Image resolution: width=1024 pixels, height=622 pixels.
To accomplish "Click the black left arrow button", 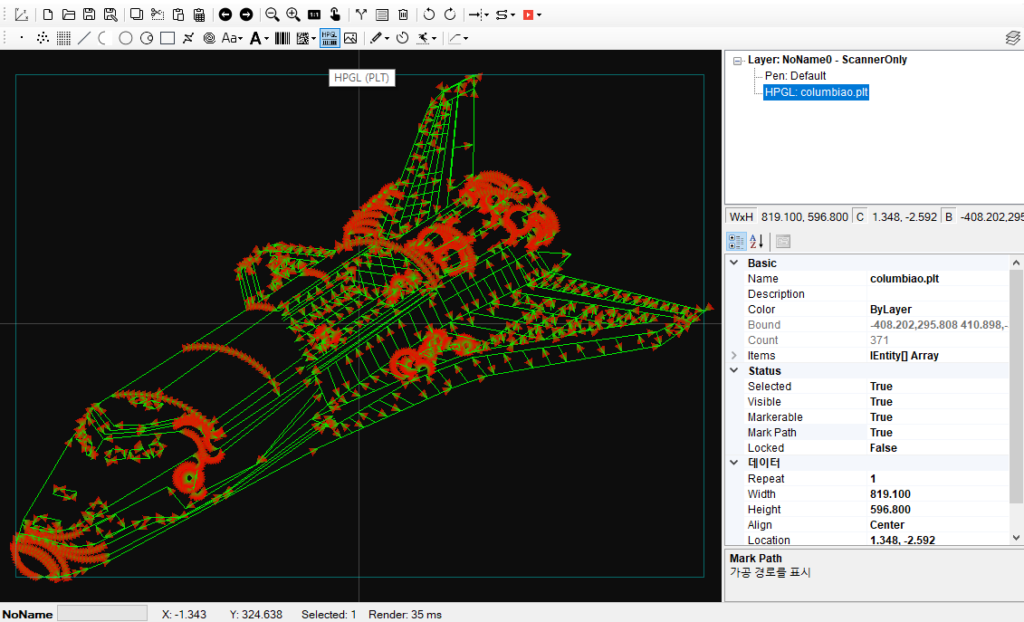I will click(x=225, y=14).
